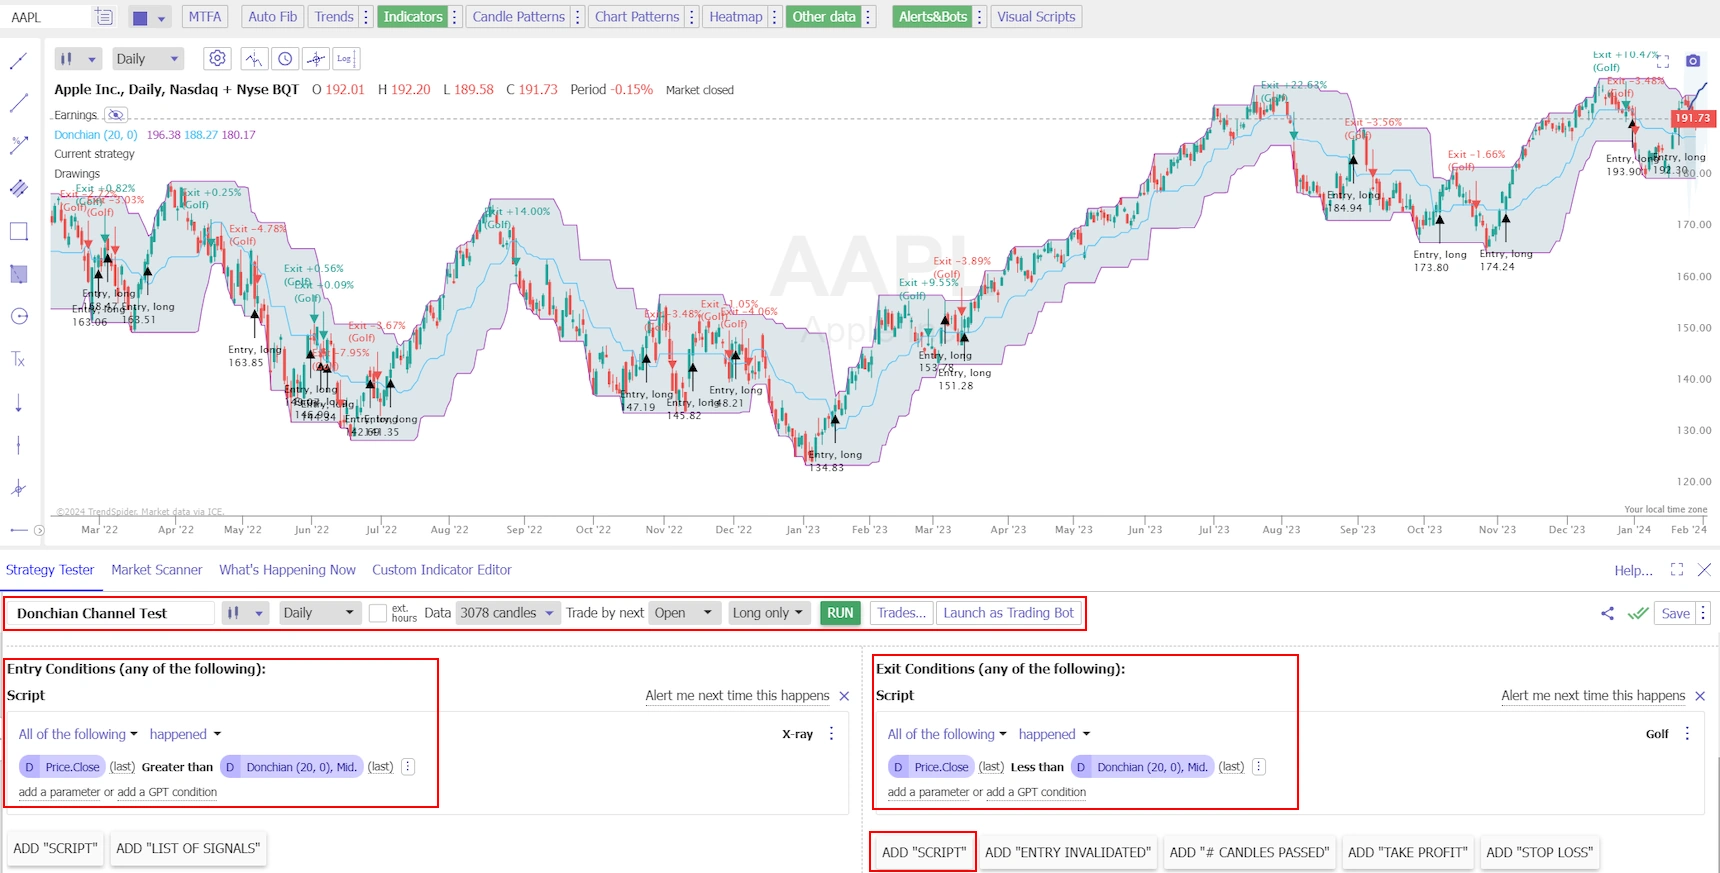The width and height of the screenshot is (1720, 873).
Task: Edit the Donchian Channel Test strategy name
Action: [x=112, y=613]
